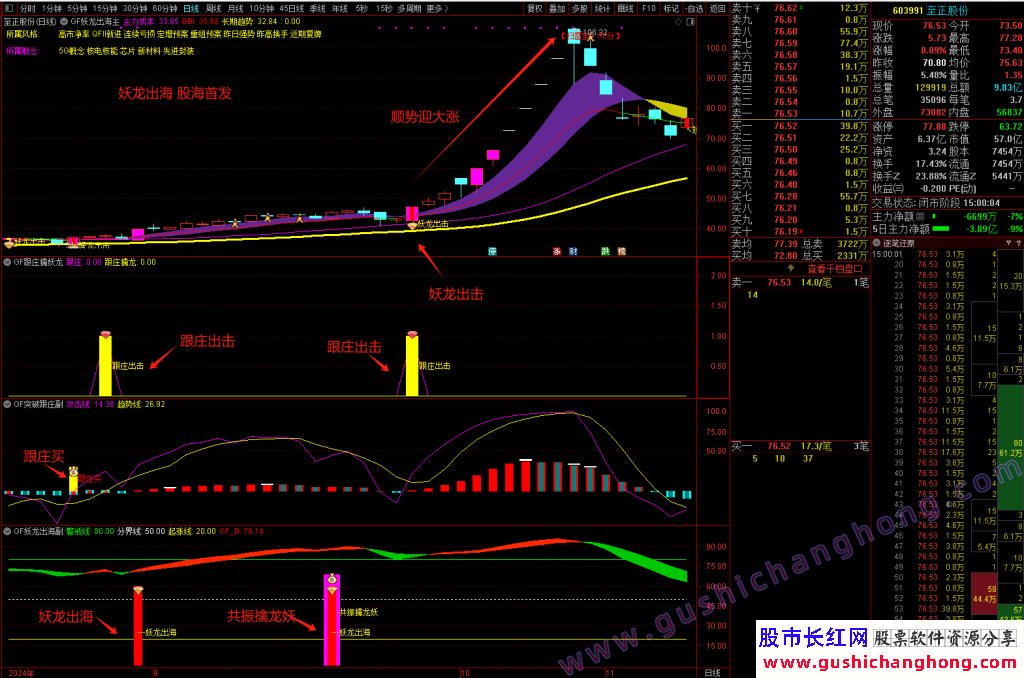Switch to the 60分钟 period
The image size is (1024, 678).
(165, 8)
